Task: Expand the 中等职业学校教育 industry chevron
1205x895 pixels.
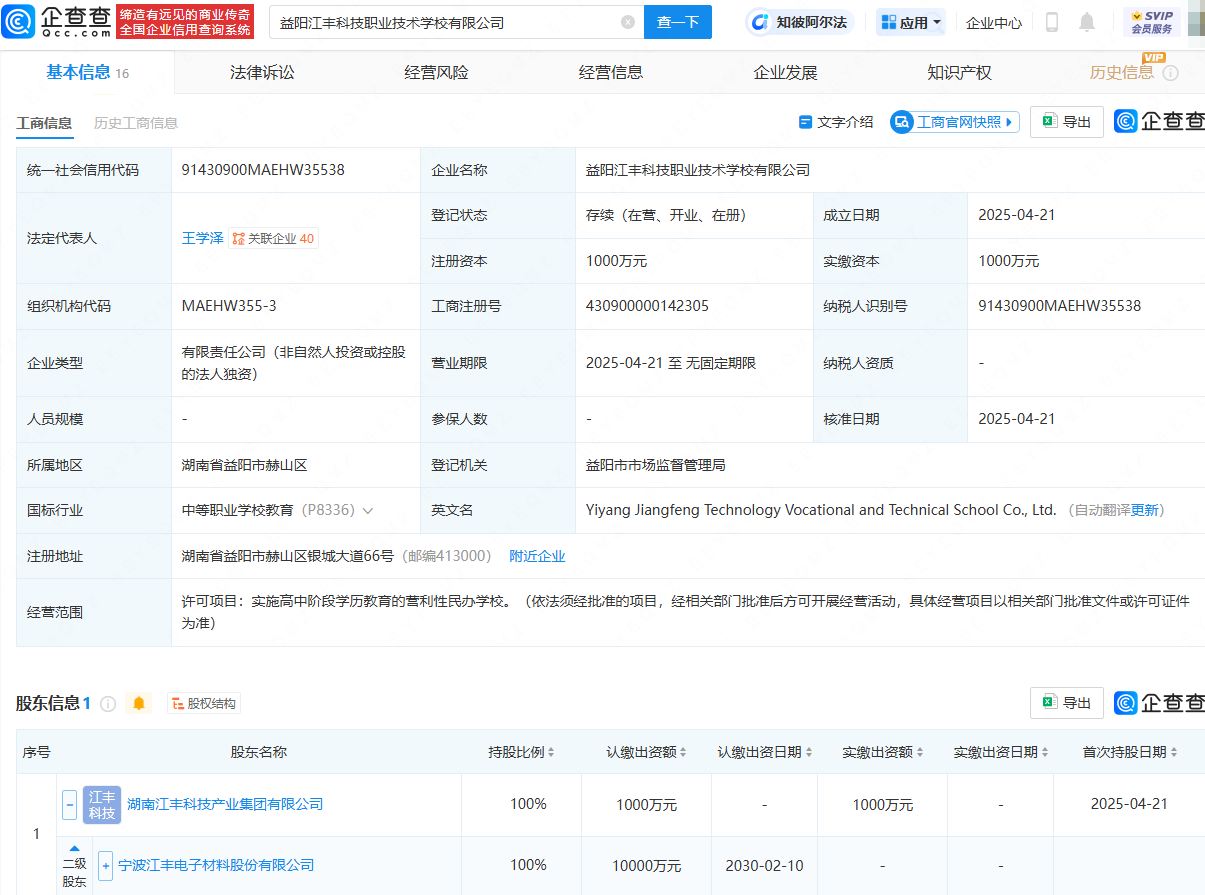Action: click(x=368, y=510)
